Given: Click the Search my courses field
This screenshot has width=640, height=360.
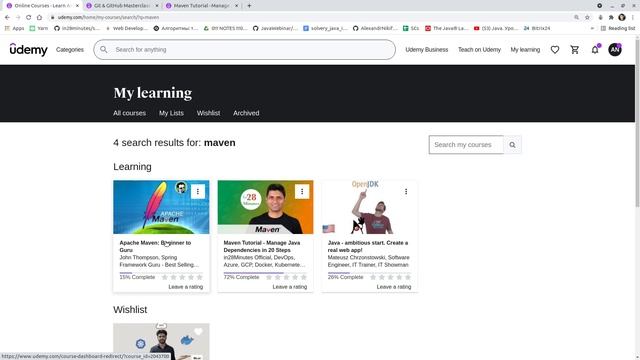Looking at the screenshot, I should click(466, 144).
